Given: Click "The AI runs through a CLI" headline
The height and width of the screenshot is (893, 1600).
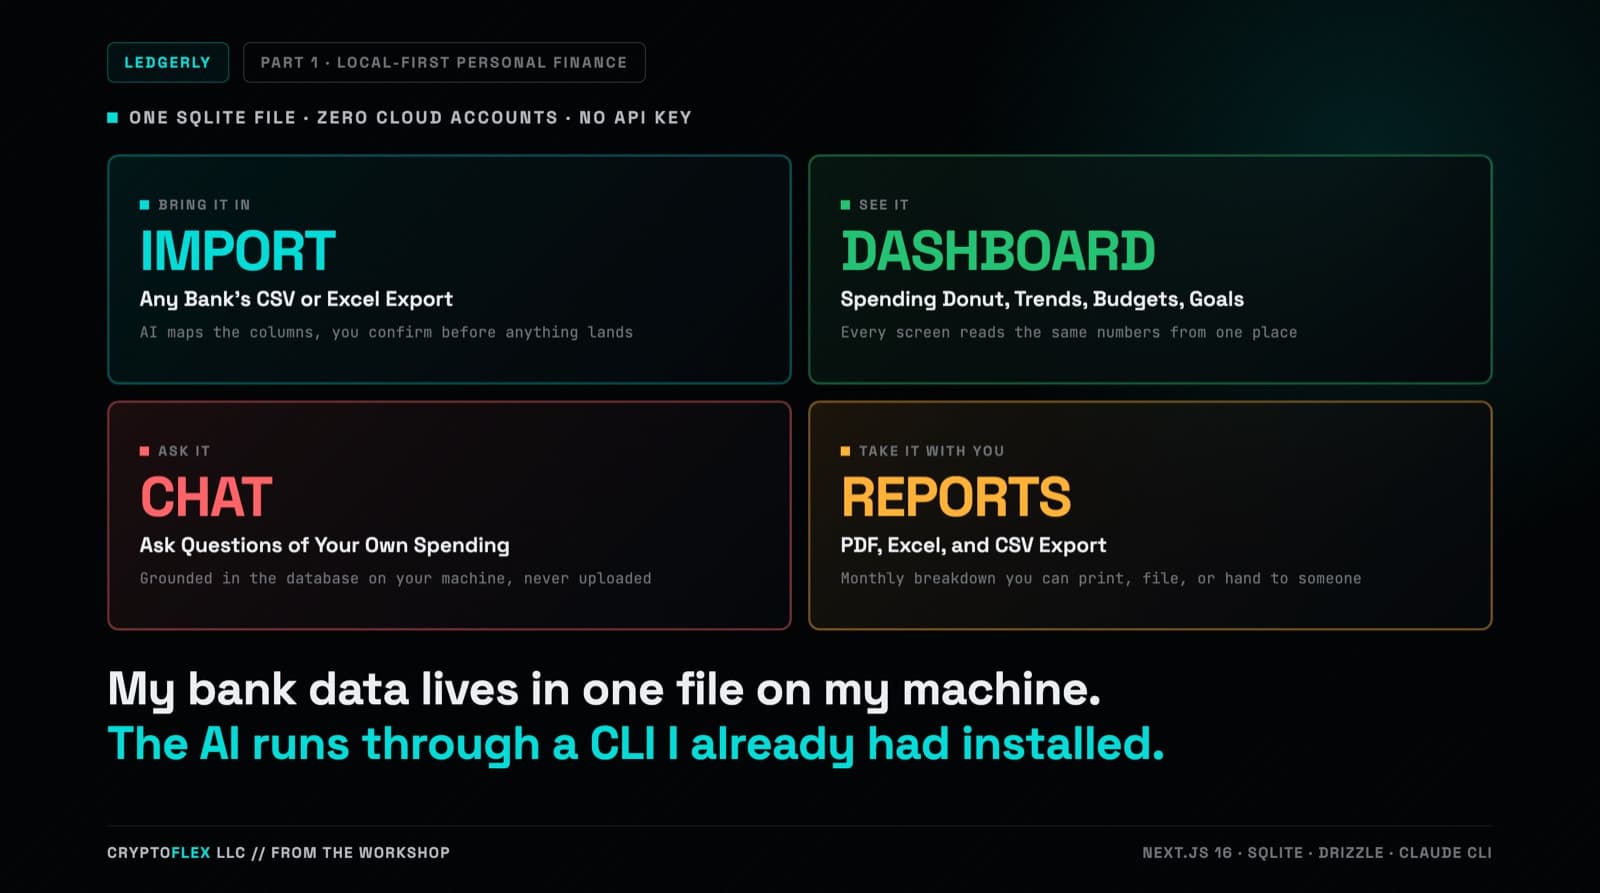Looking at the screenshot, I should pos(636,744).
